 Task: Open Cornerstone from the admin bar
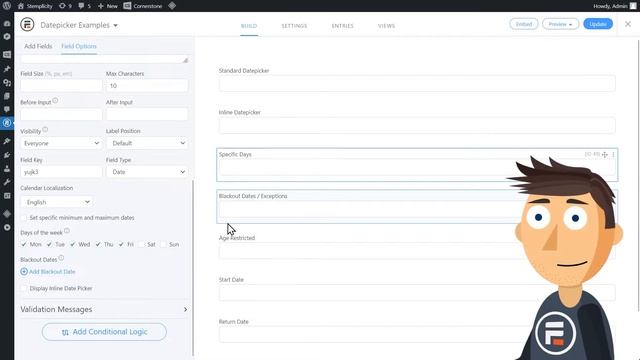143,6
